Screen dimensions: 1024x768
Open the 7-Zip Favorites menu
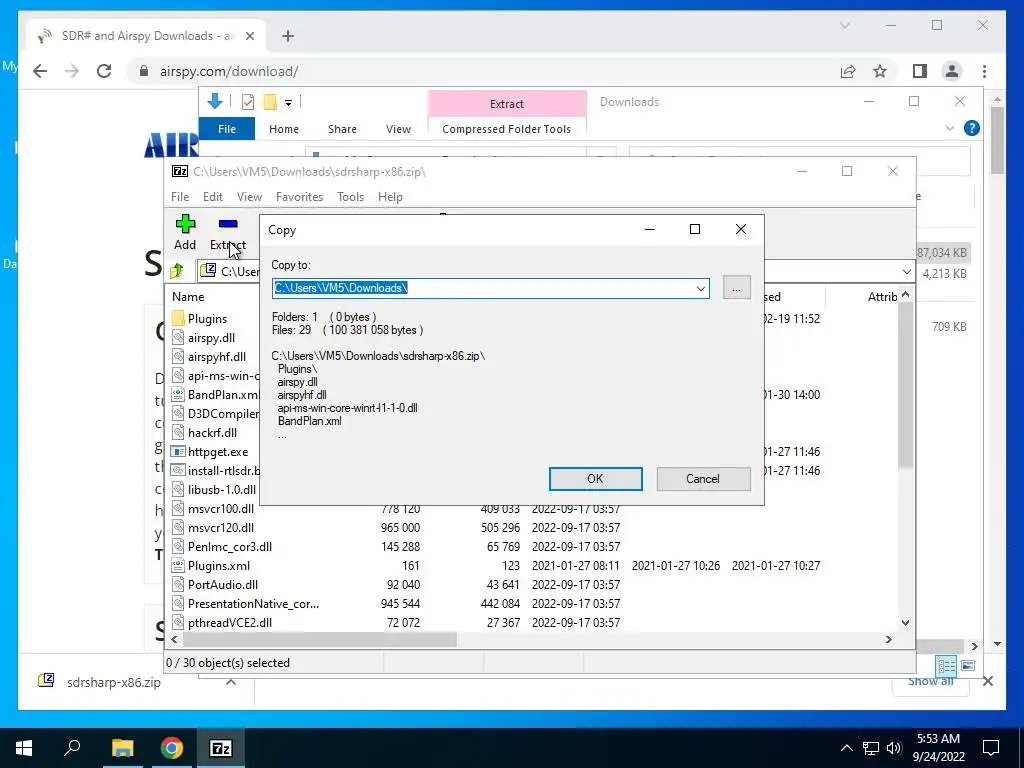coord(299,197)
